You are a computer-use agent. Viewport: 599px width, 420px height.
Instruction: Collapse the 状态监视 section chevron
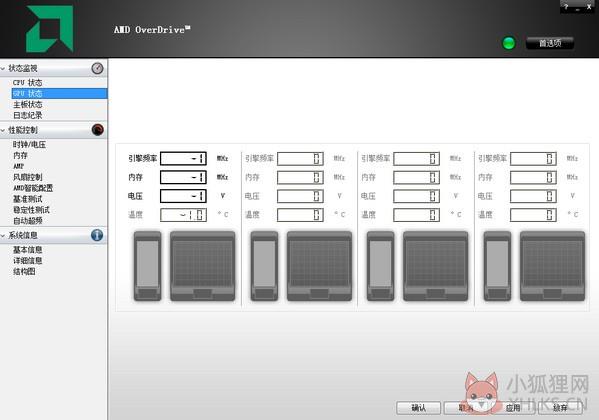pyautogui.click(x=3, y=69)
